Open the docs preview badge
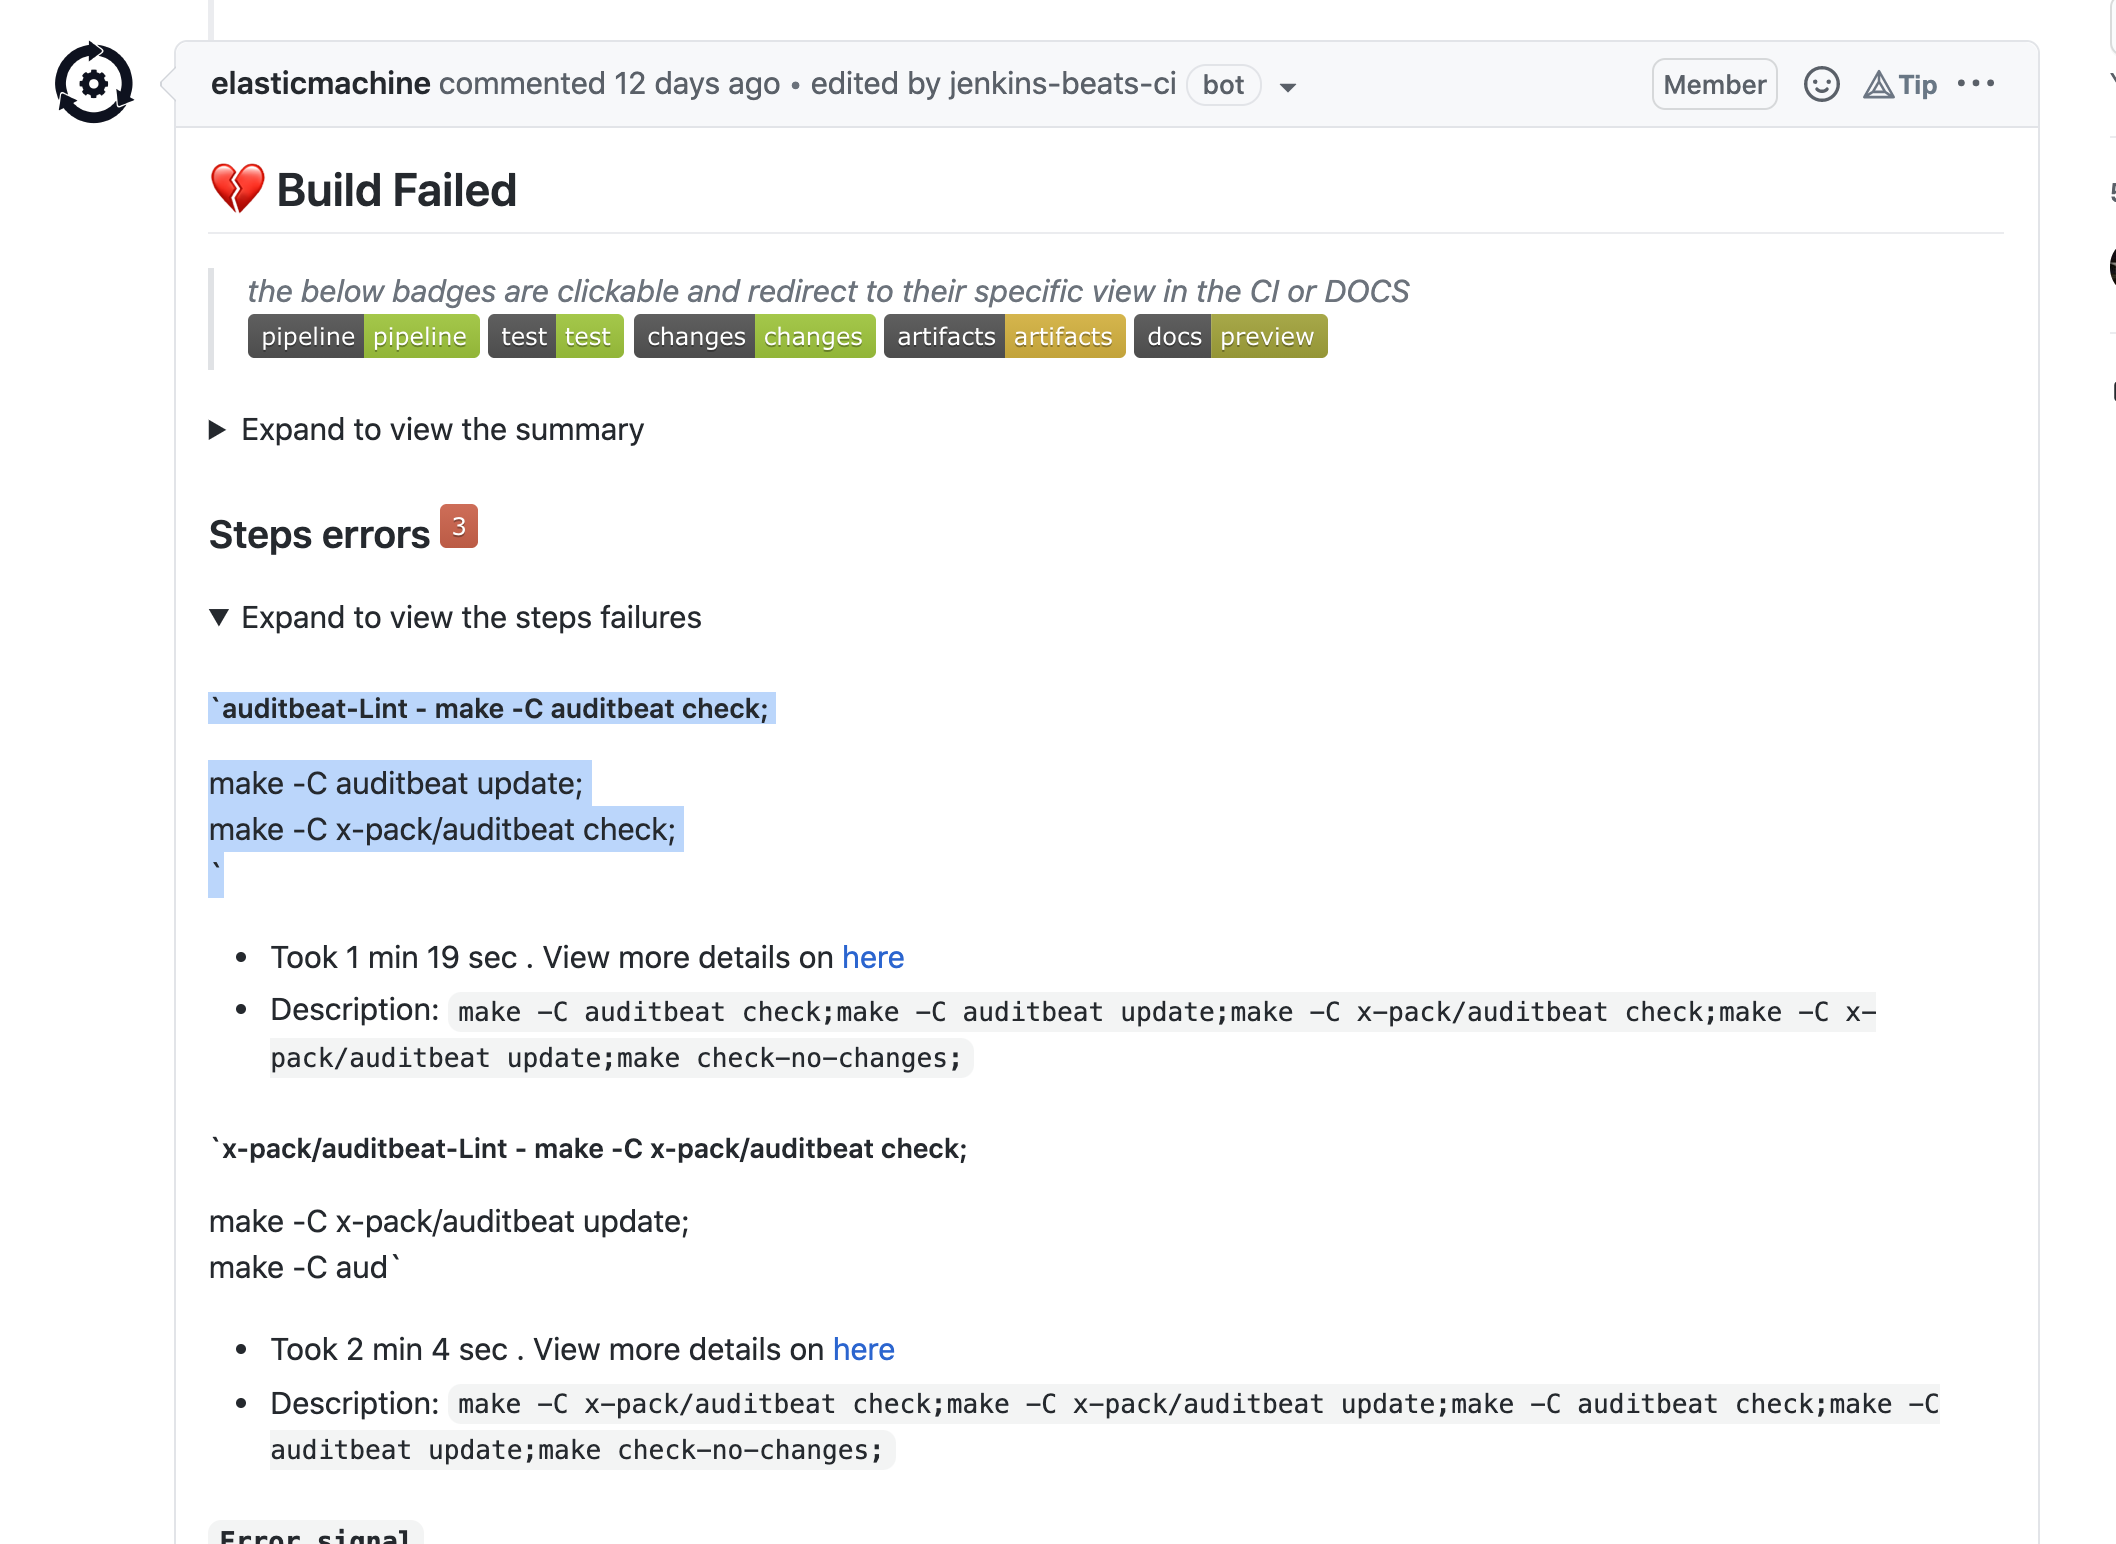The width and height of the screenshot is (2116, 1544). 1230,337
